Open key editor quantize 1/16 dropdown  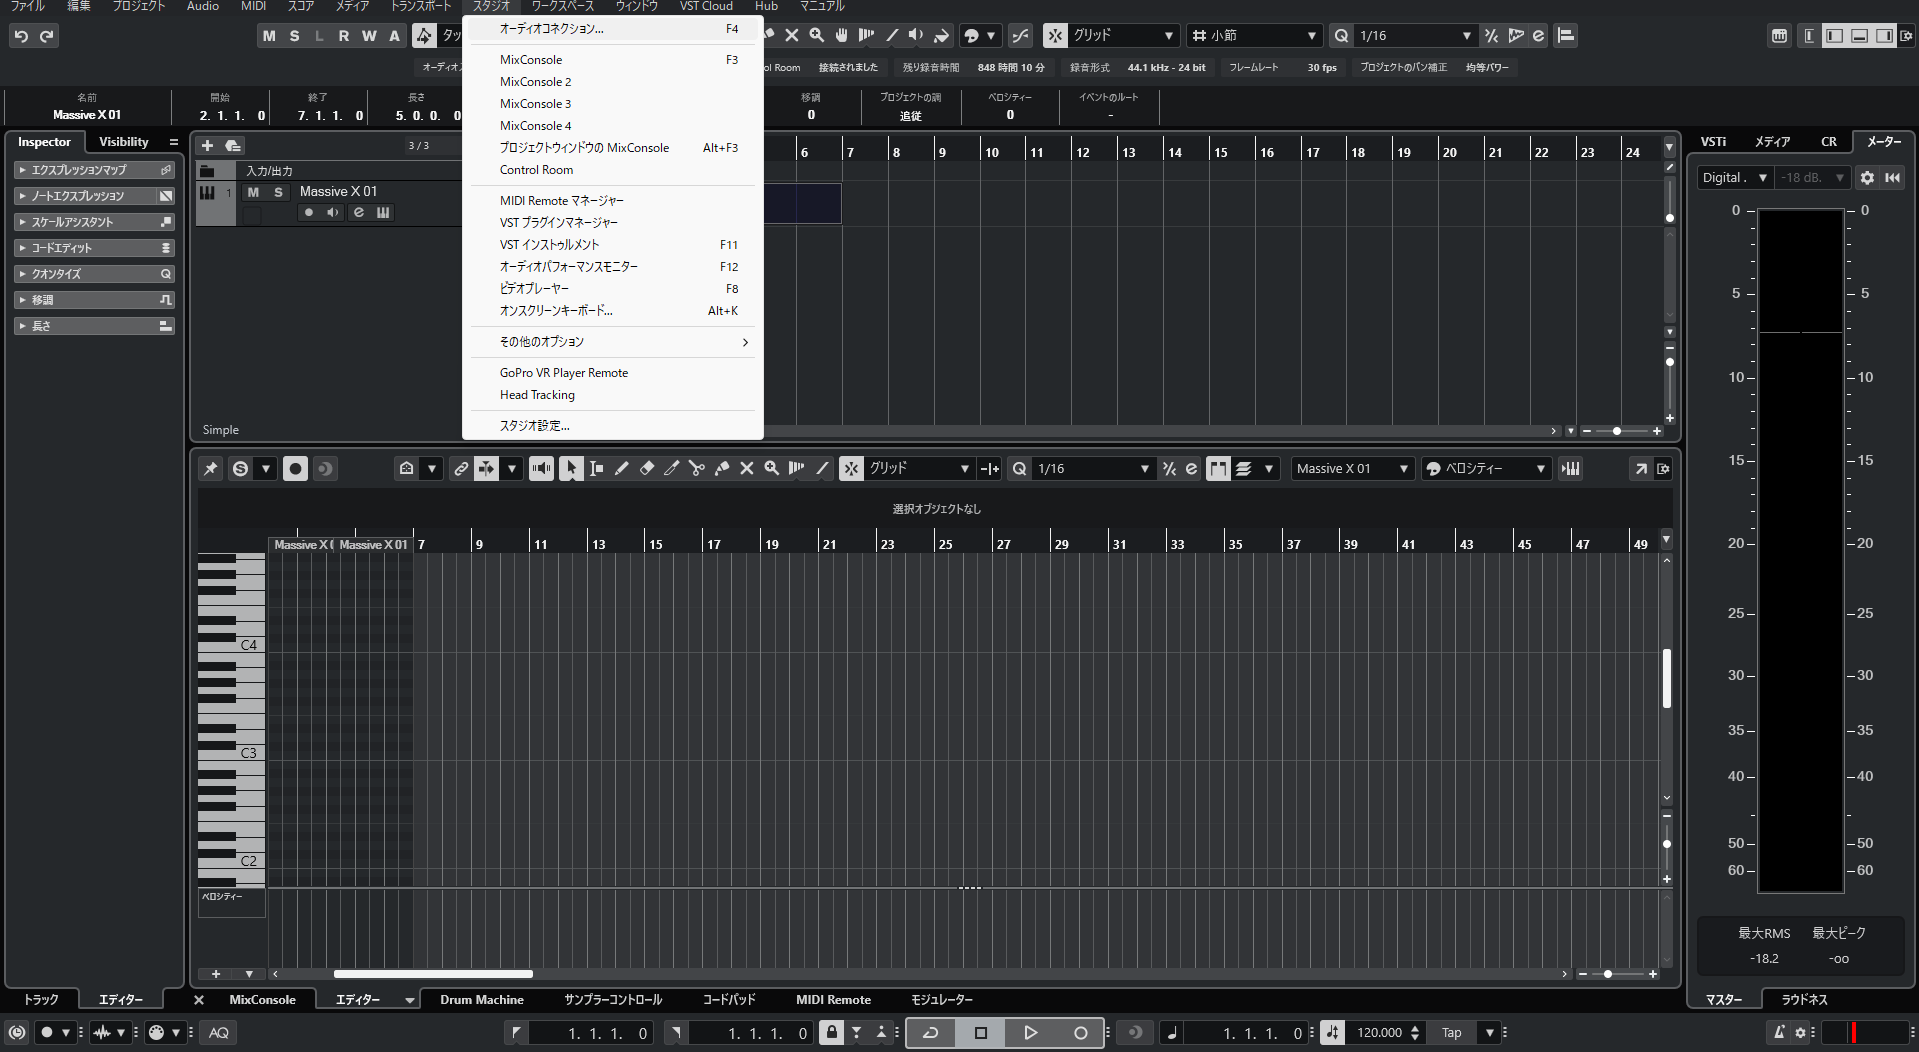[1093, 468]
